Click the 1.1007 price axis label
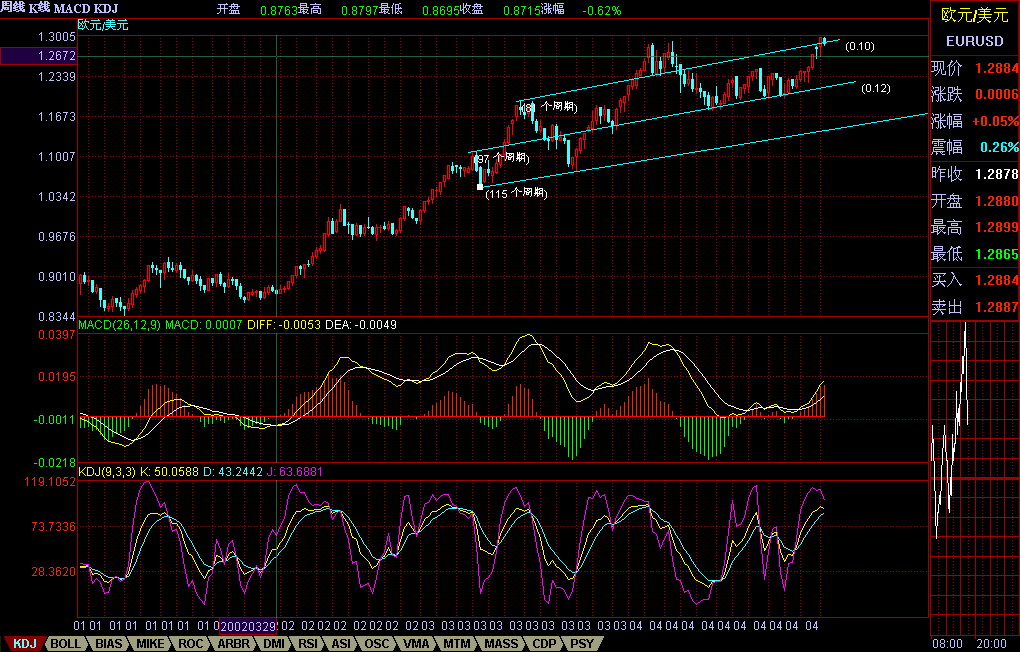1020x652 pixels. (x=57, y=157)
